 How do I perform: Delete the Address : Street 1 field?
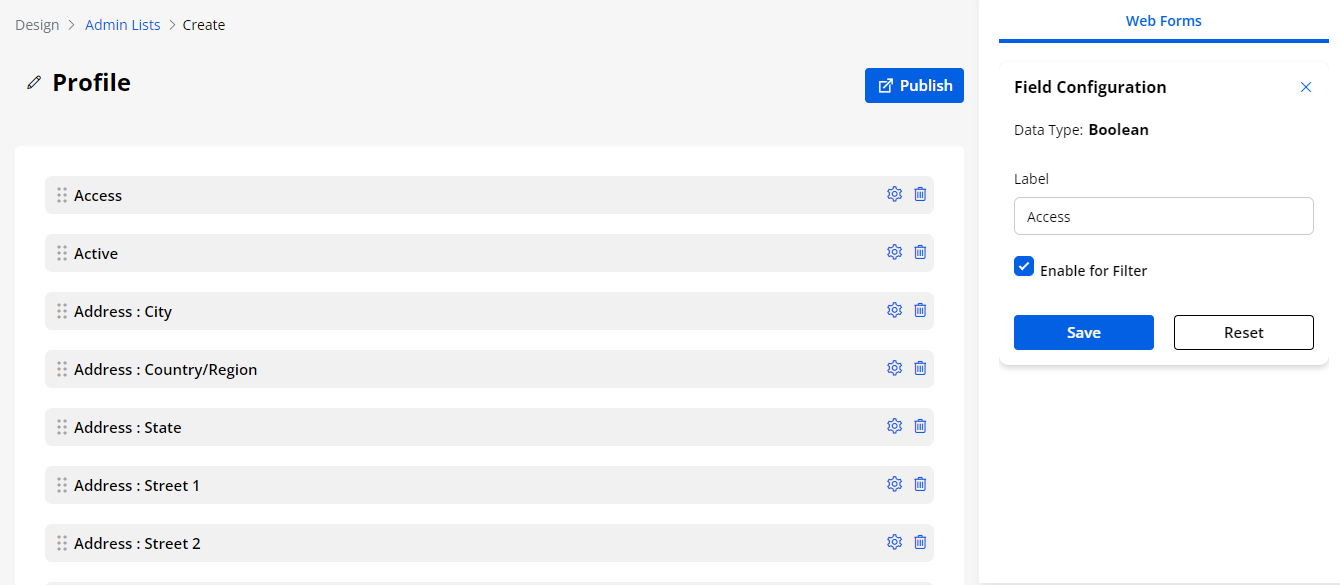(x=920, y=484)
